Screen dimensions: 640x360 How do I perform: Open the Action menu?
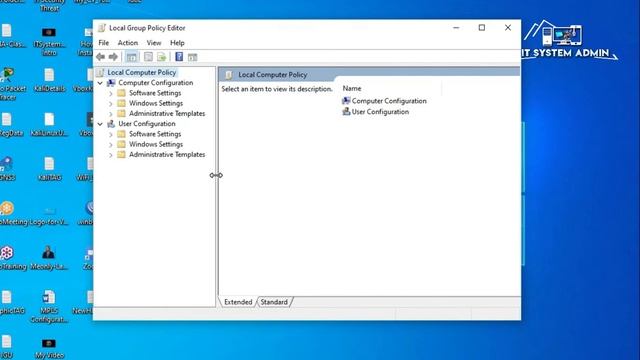(128, 42)
